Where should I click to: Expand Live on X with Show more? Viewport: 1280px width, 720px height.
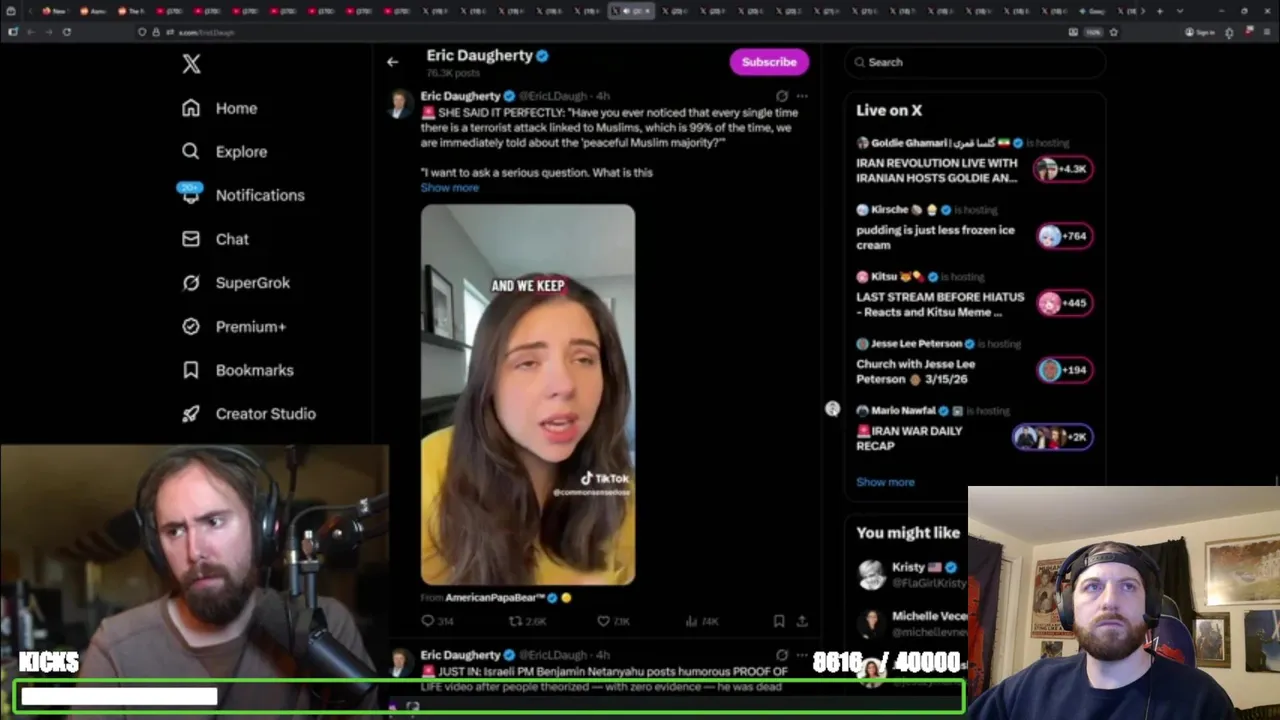tap(885, 482)
